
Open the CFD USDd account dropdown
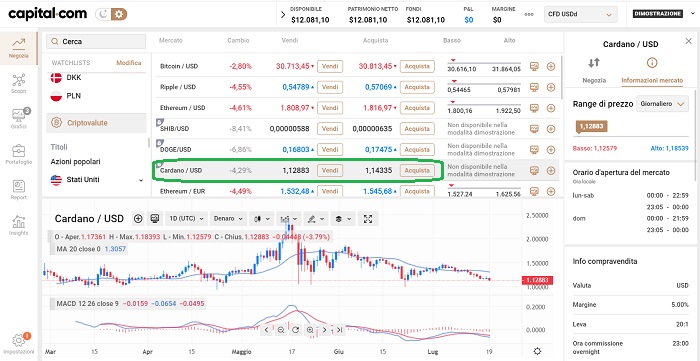tap(580, 14)
